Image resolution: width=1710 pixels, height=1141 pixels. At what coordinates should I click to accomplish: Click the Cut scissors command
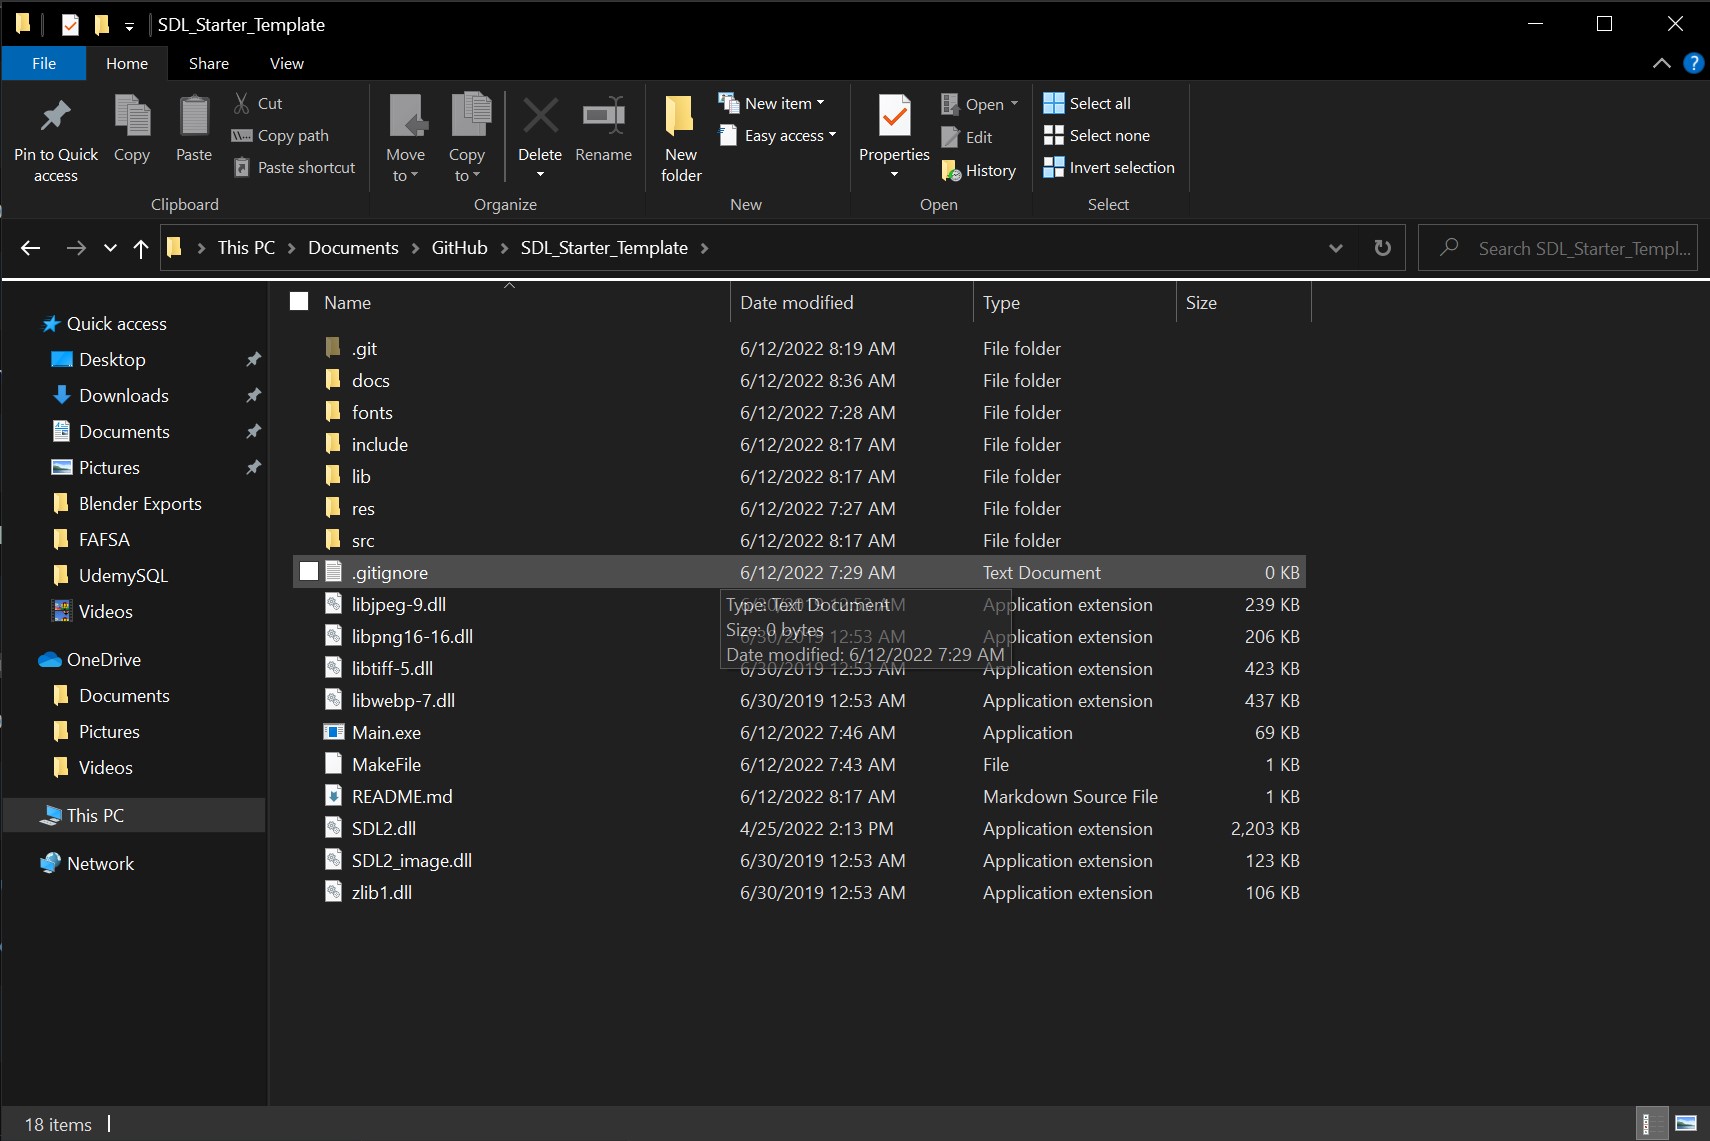point(258,103)
